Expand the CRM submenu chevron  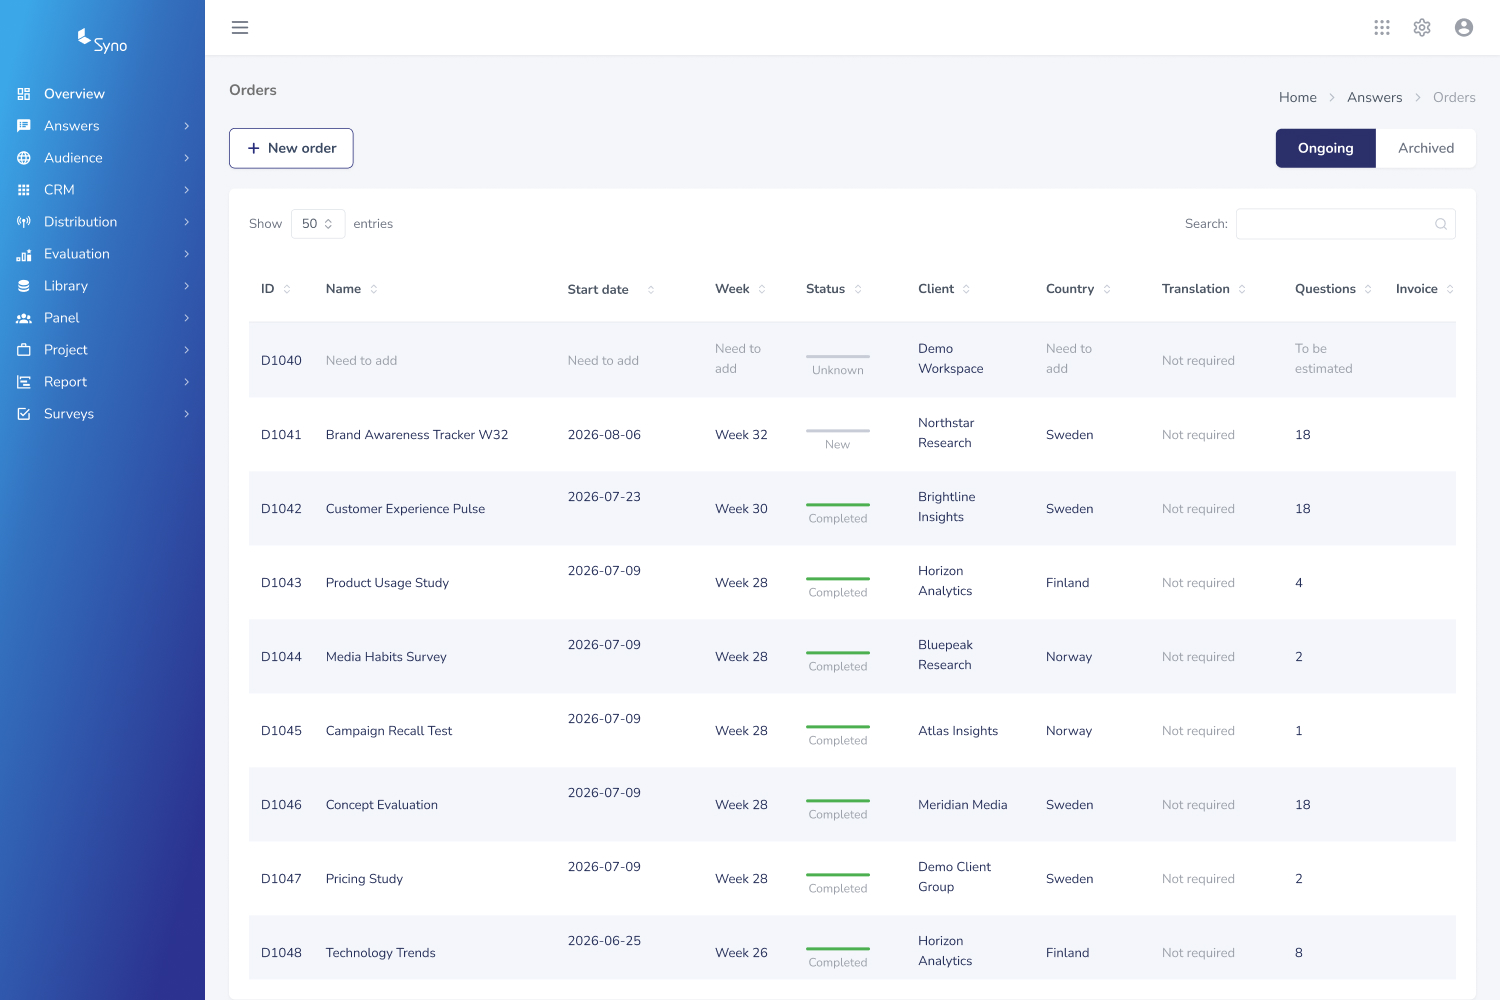187,190
